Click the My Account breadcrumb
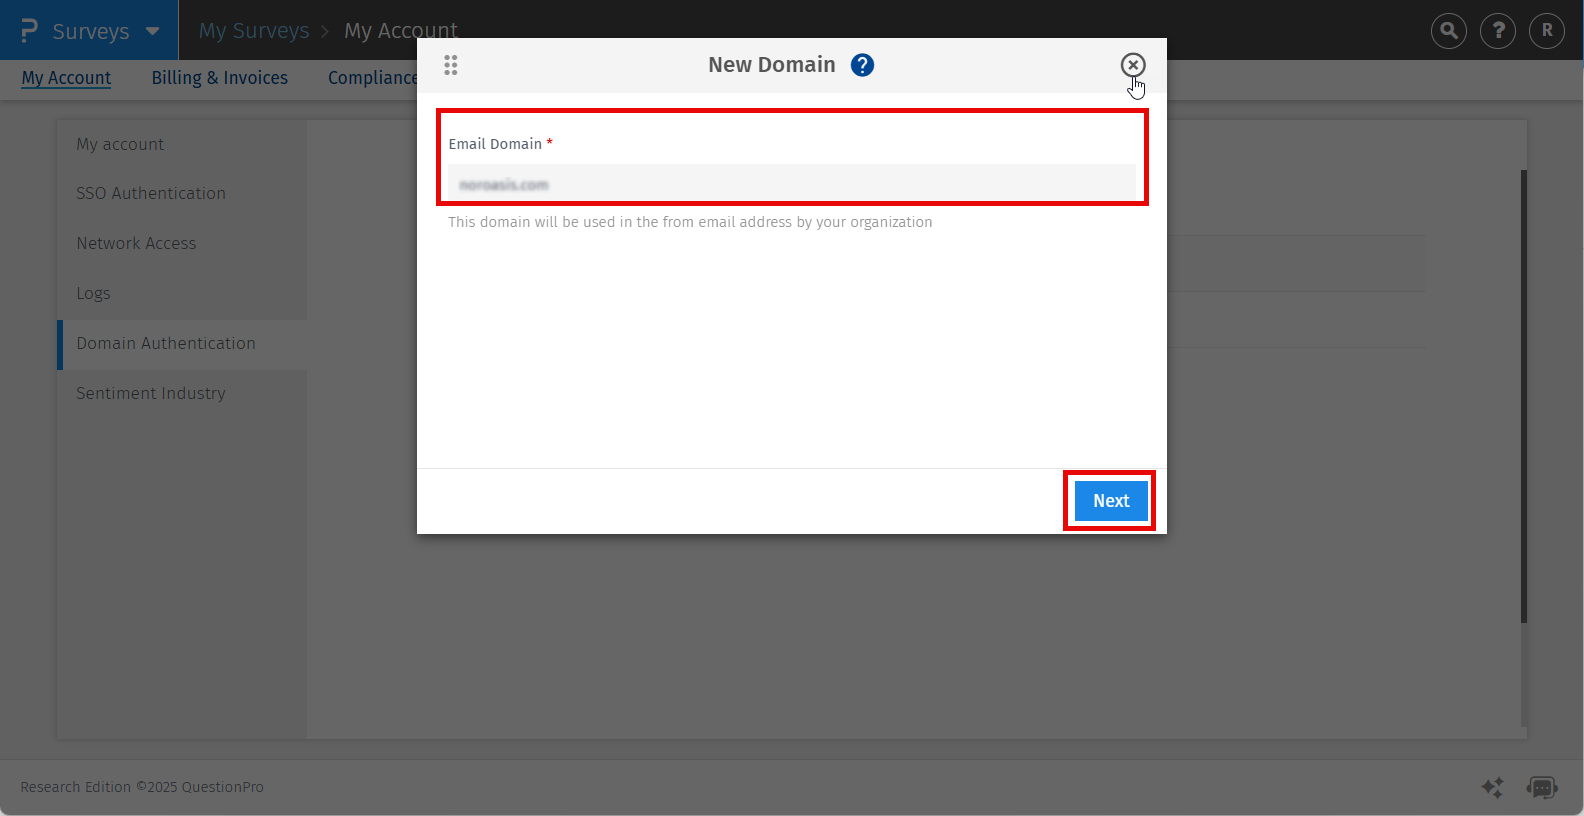The width and height of the screenshot is (1584, 816). 401,31
